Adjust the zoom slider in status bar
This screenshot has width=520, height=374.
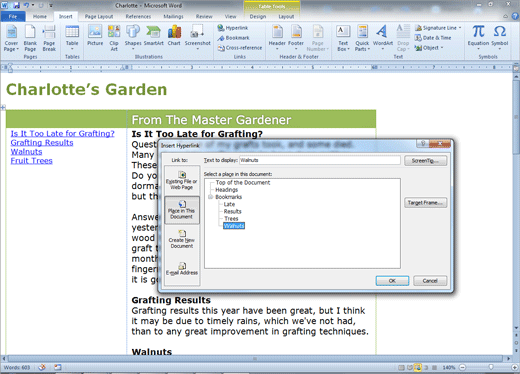(x=491, y=367)
